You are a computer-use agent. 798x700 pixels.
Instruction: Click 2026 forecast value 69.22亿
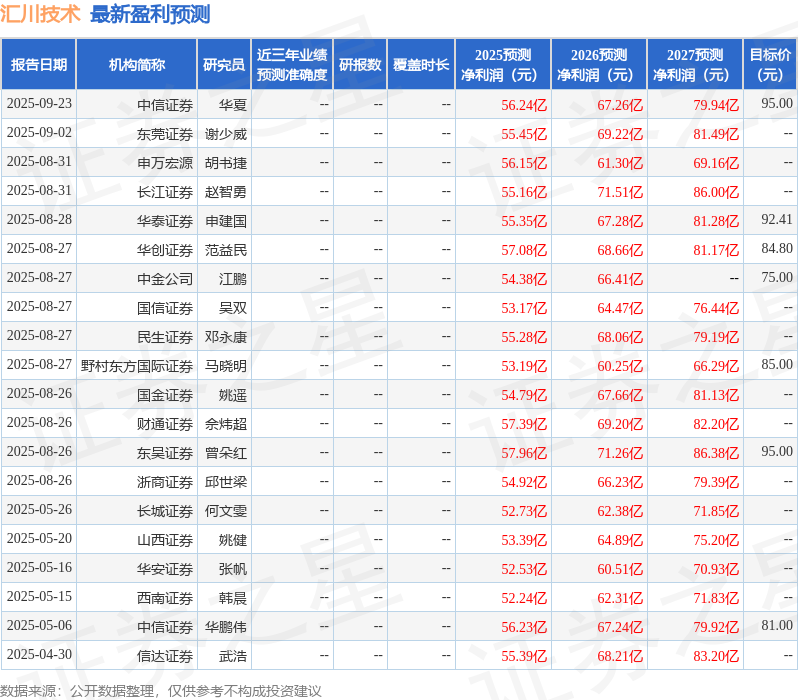coord(620,134)
